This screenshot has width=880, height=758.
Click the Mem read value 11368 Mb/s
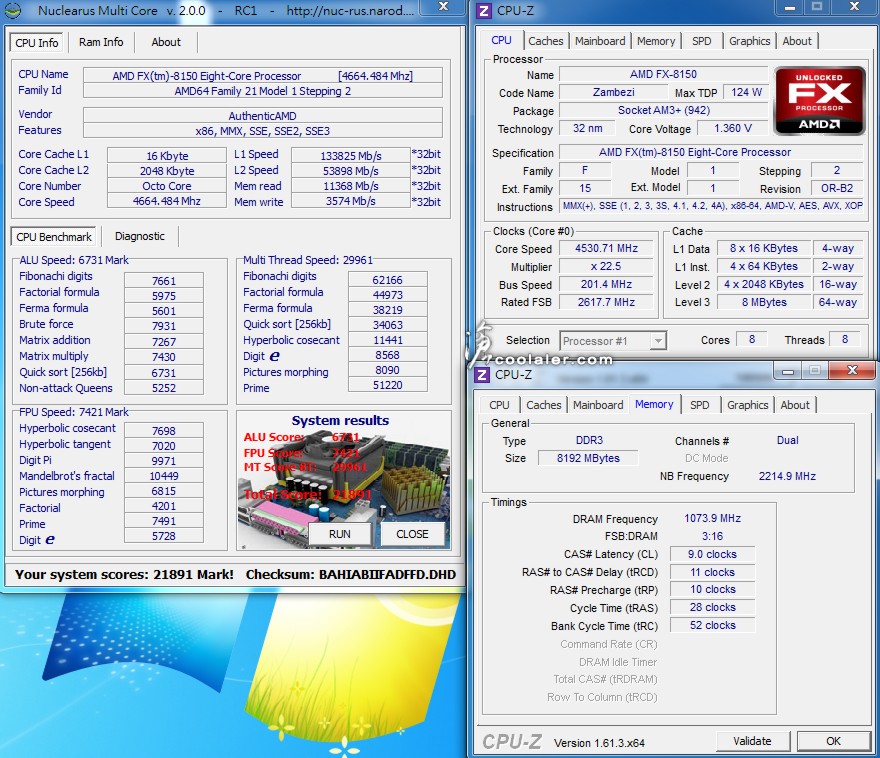(x=351, y=186)
